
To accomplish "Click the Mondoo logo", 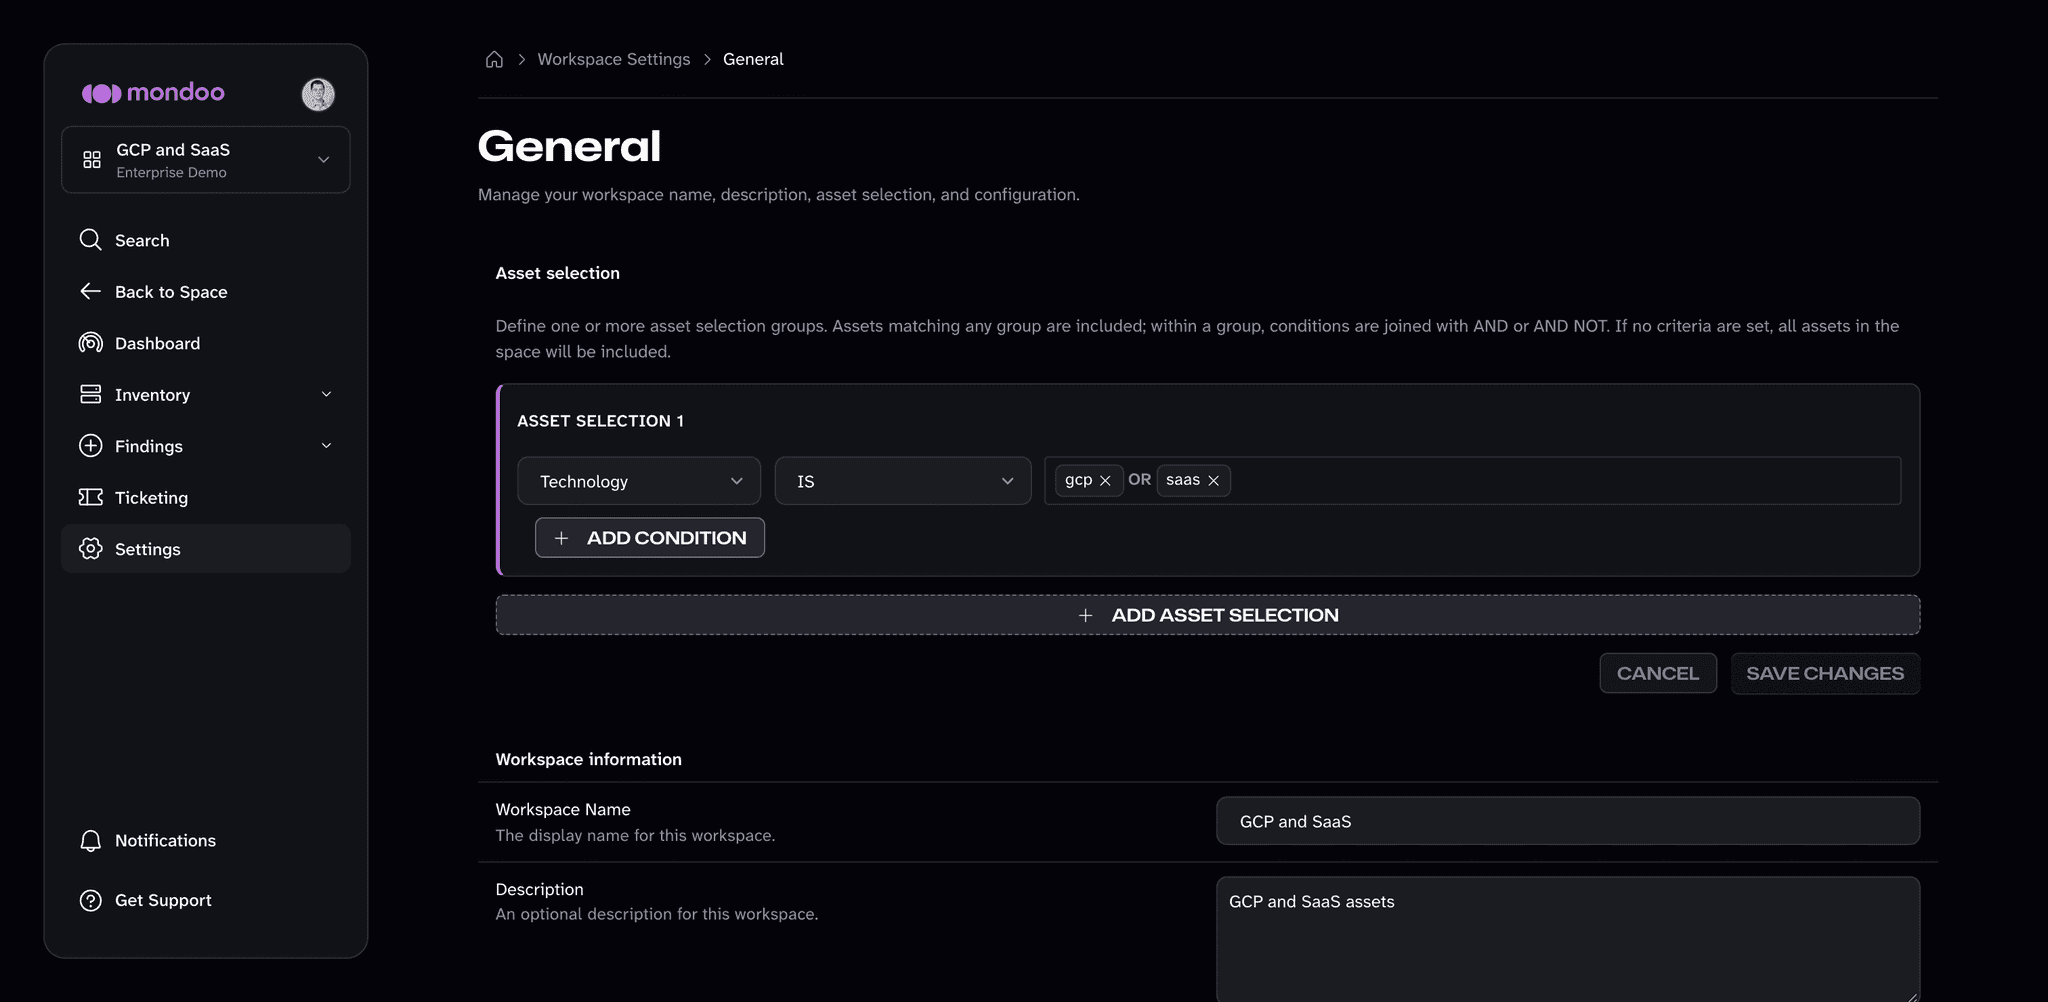I will 153,93.
